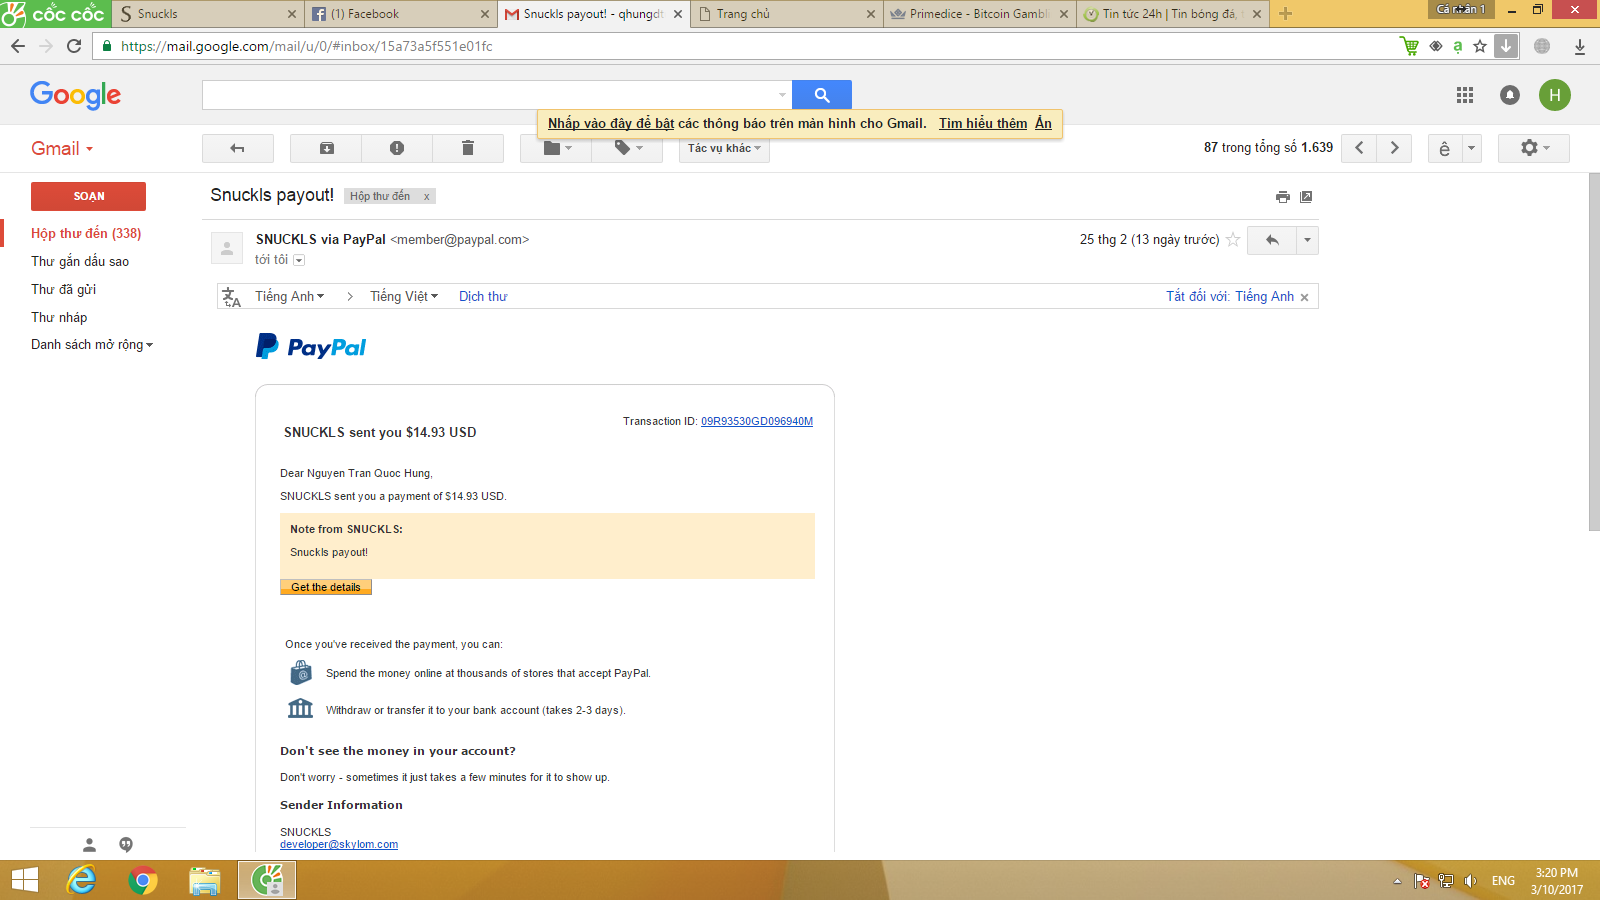
Task: Click developer@skylom.com email link
Action: [x=339, y=845]
